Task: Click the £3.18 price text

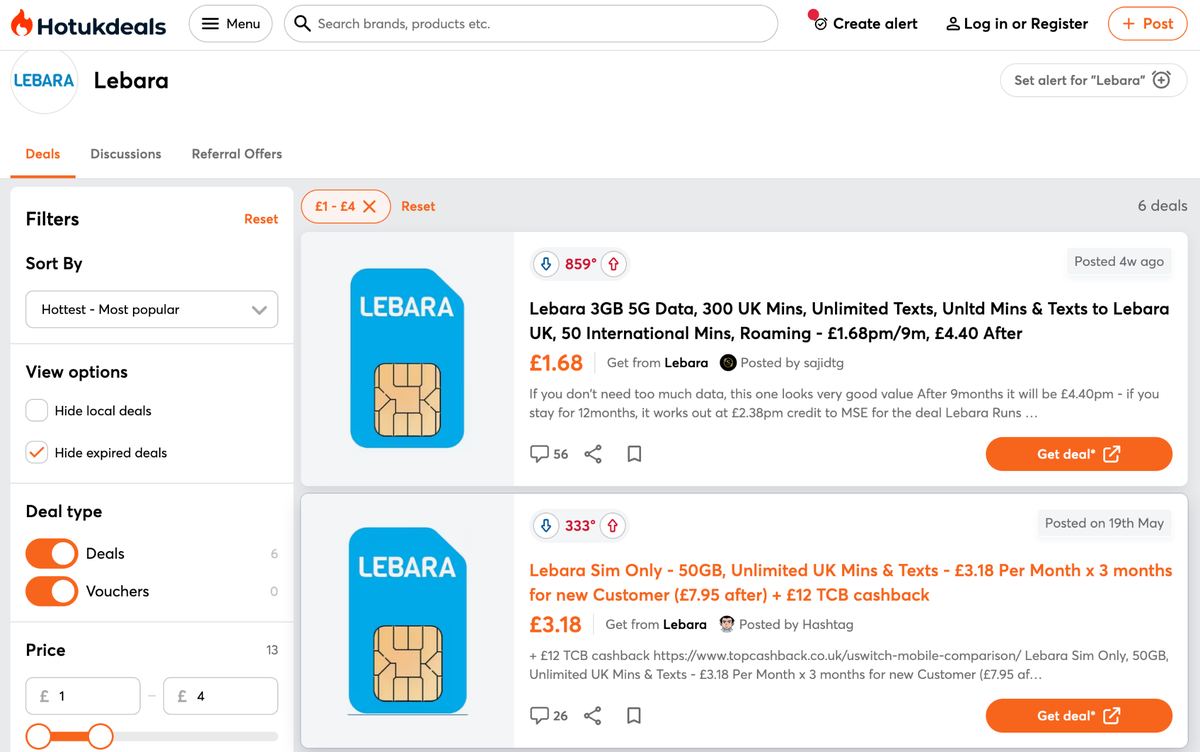Action: tap(555, 624)
